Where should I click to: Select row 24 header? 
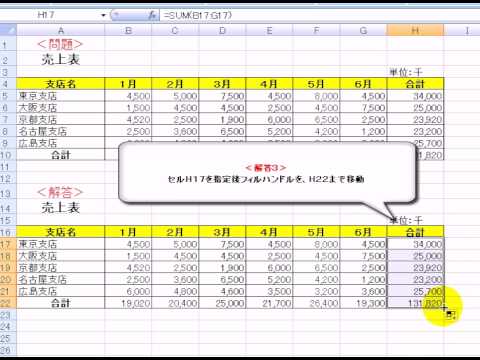pos(8,327)
